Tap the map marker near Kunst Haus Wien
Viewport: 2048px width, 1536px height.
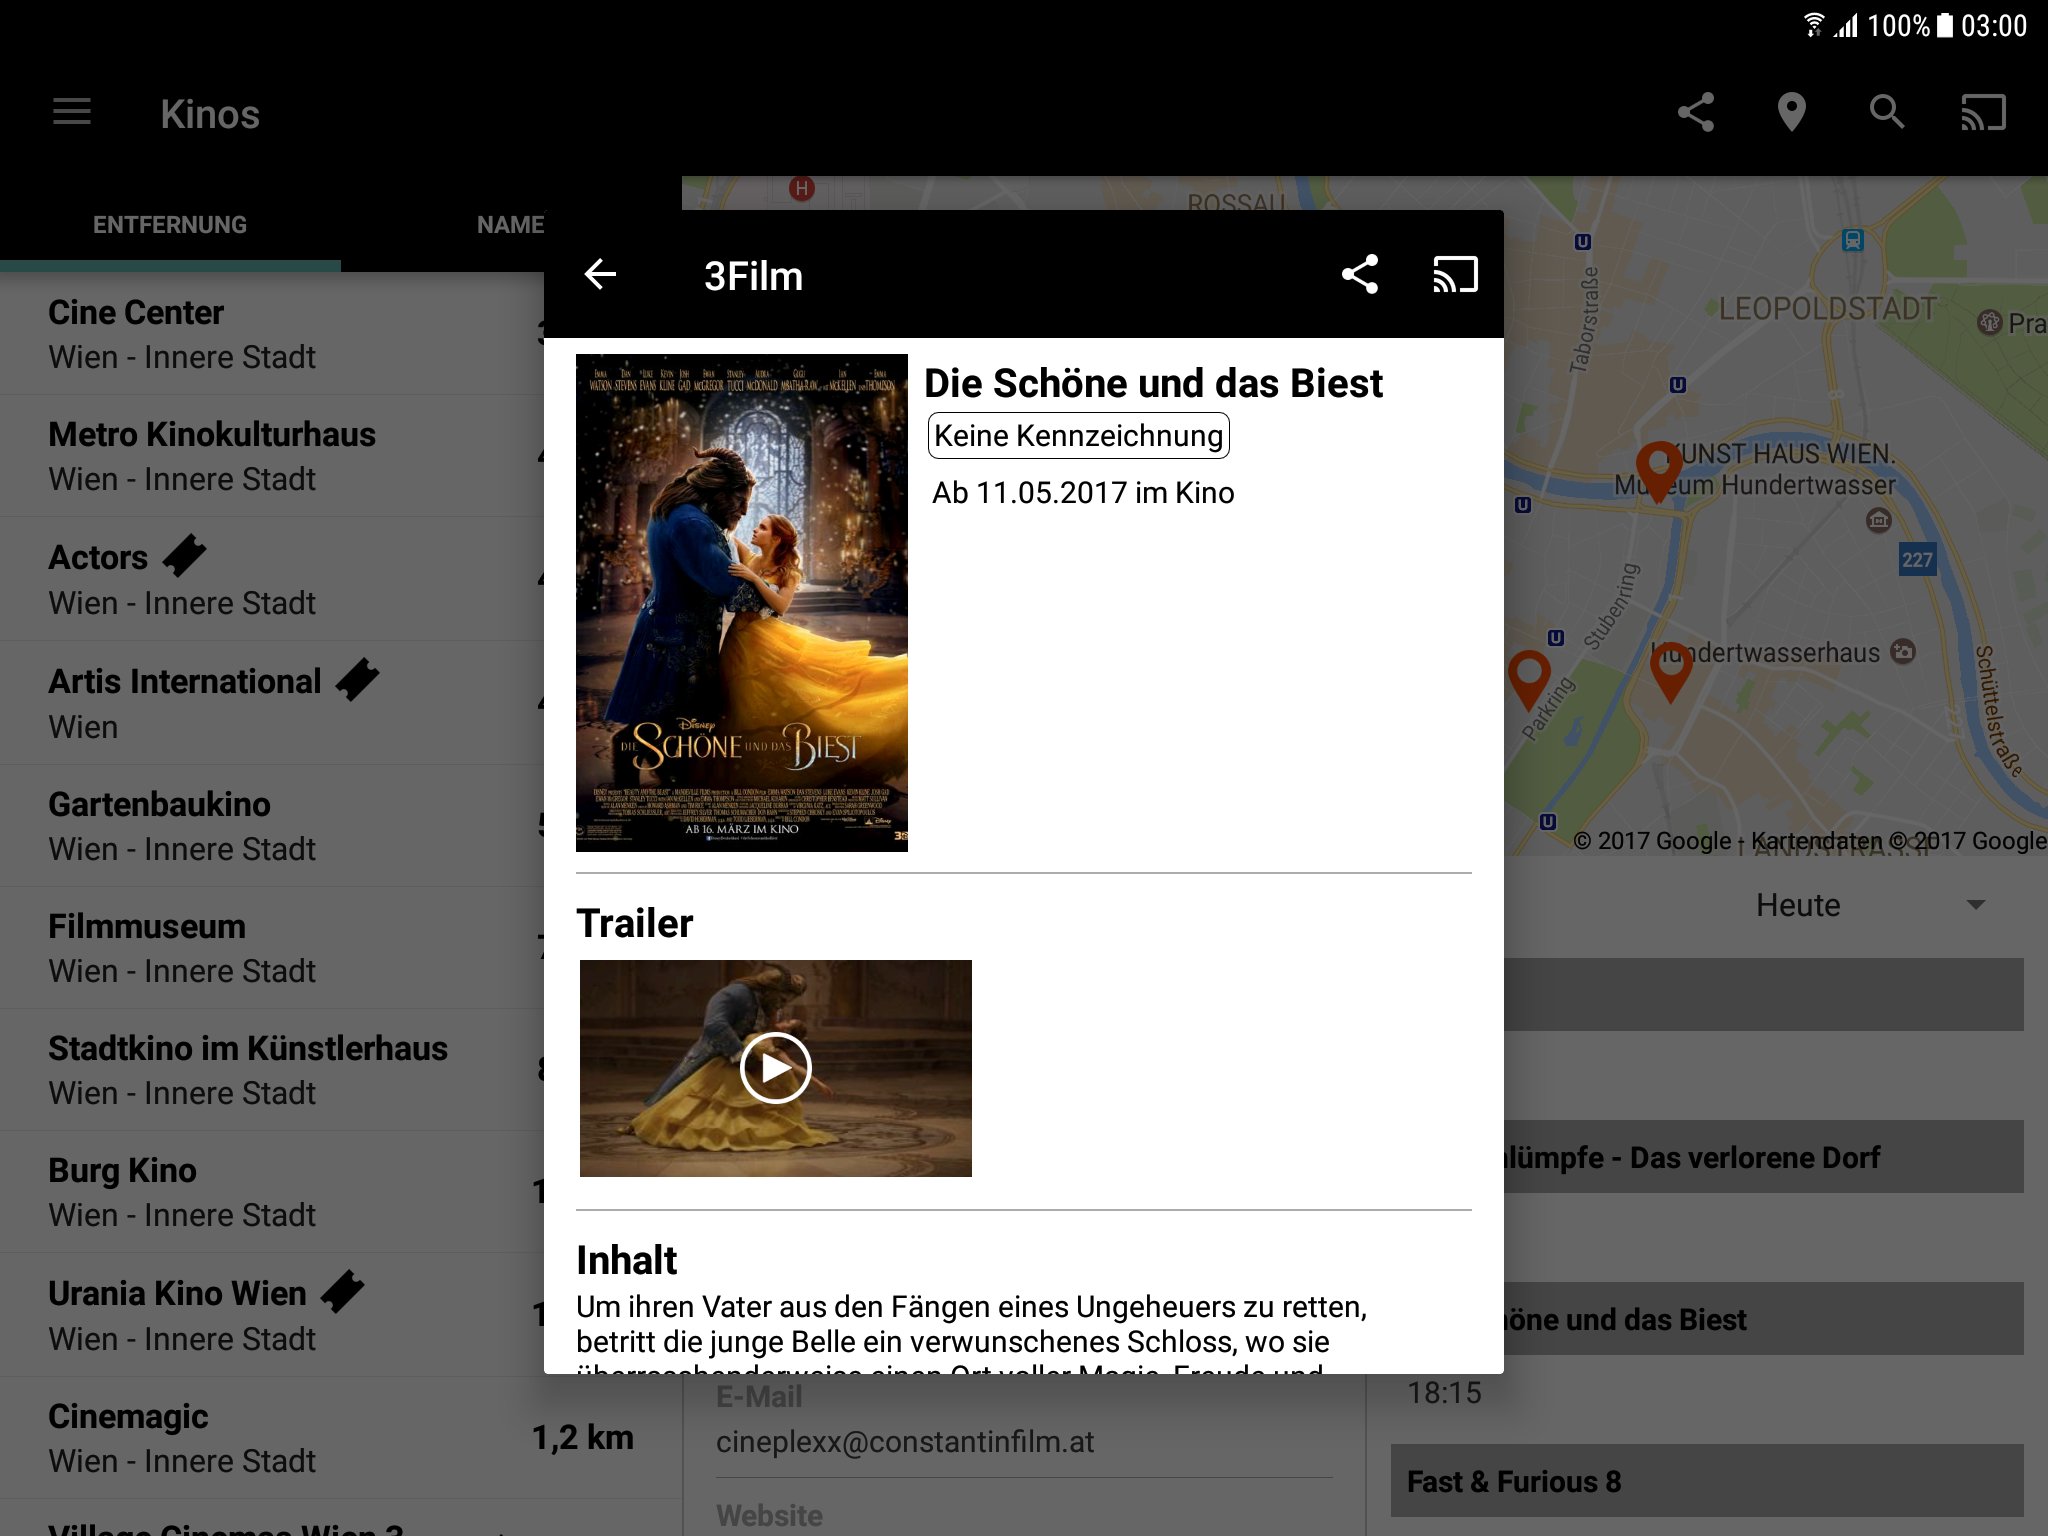[1658, 467]
